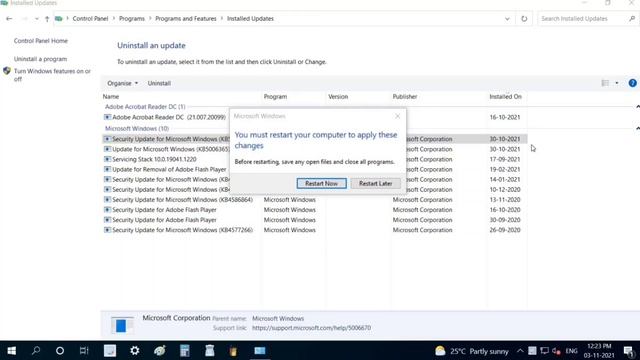Select Servicing Stack 10.0.19041.1220 row

[154, 159]
